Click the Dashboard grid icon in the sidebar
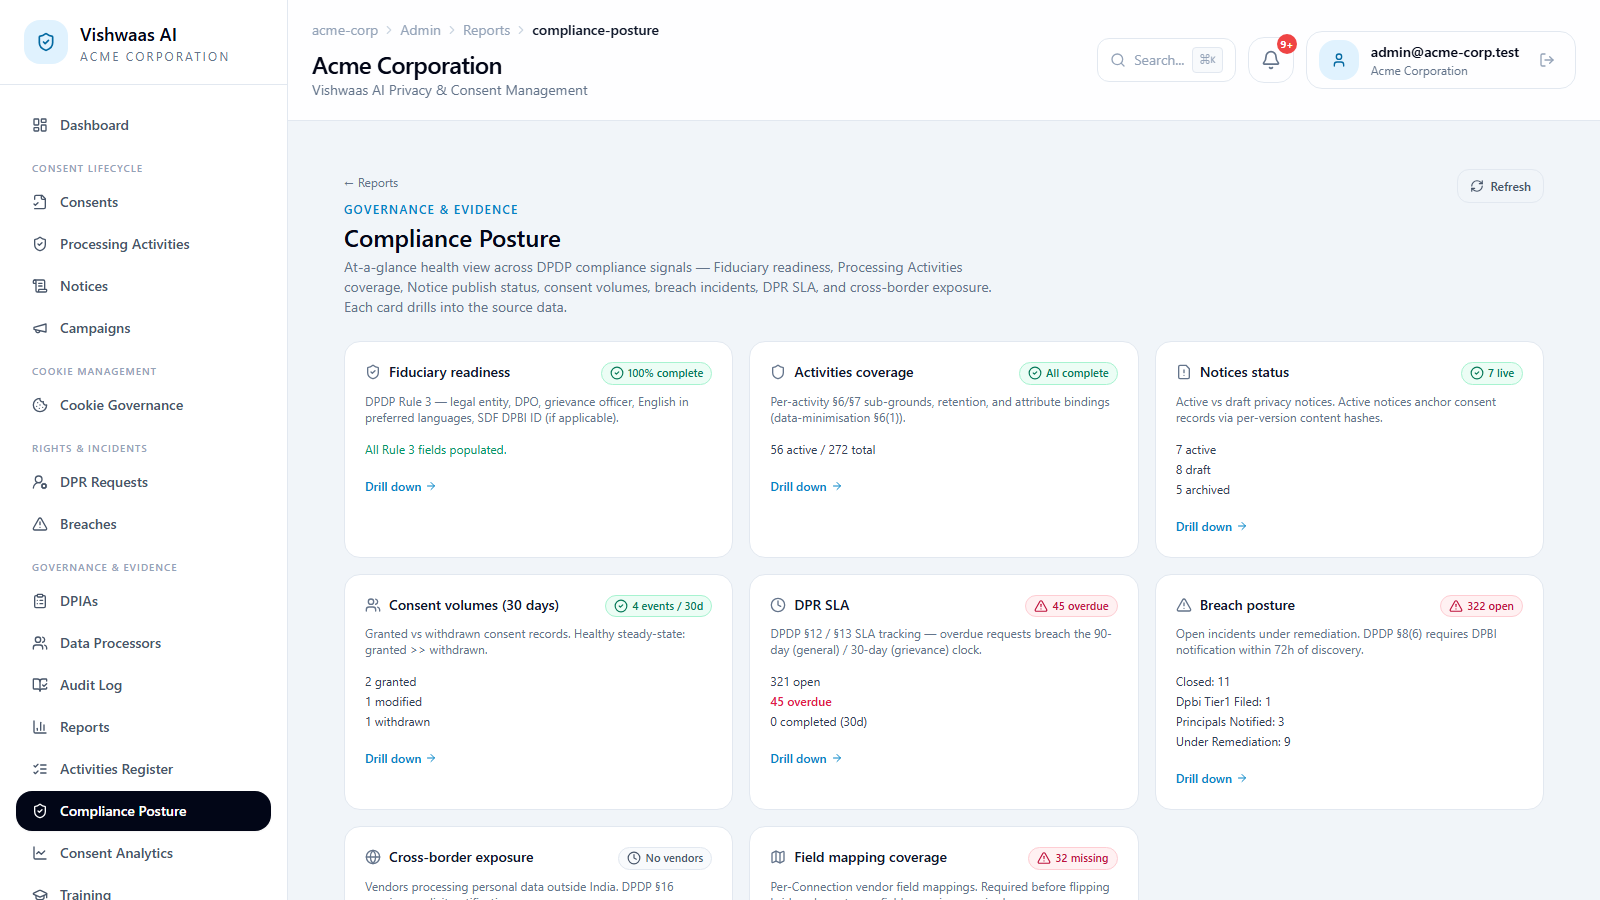Screen dimensions: 1600x900 40,125
